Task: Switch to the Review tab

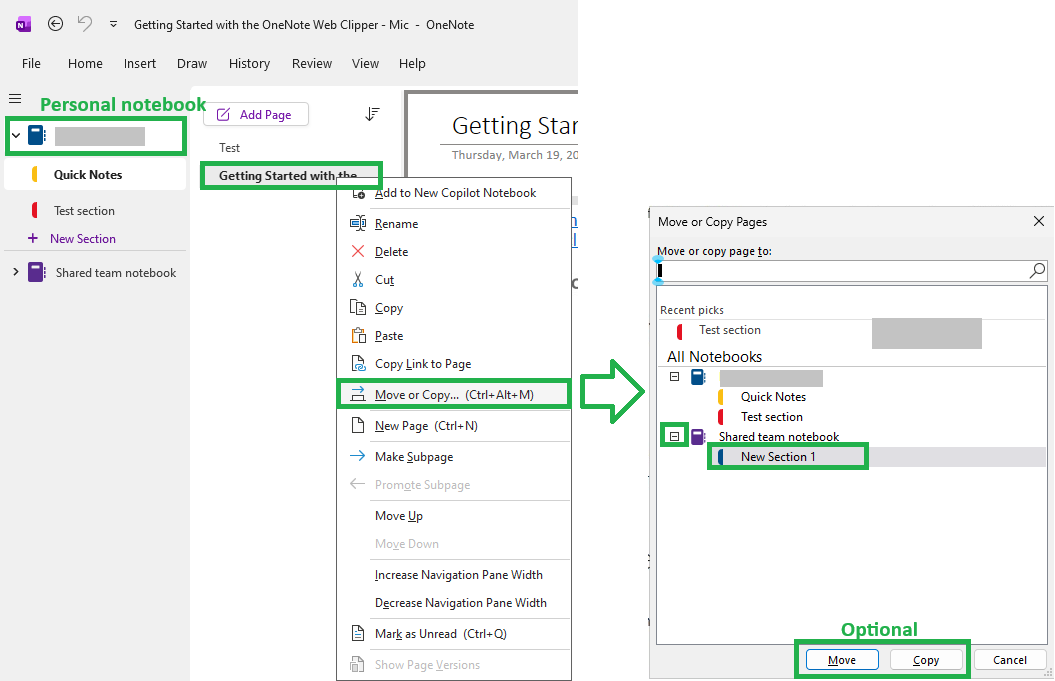Action: click(312, 63)
